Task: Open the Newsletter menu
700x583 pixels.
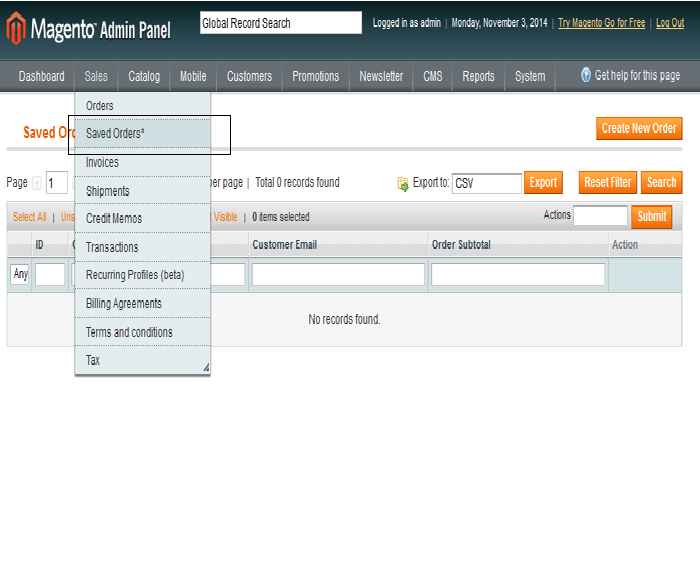Action: click(381, 76)
